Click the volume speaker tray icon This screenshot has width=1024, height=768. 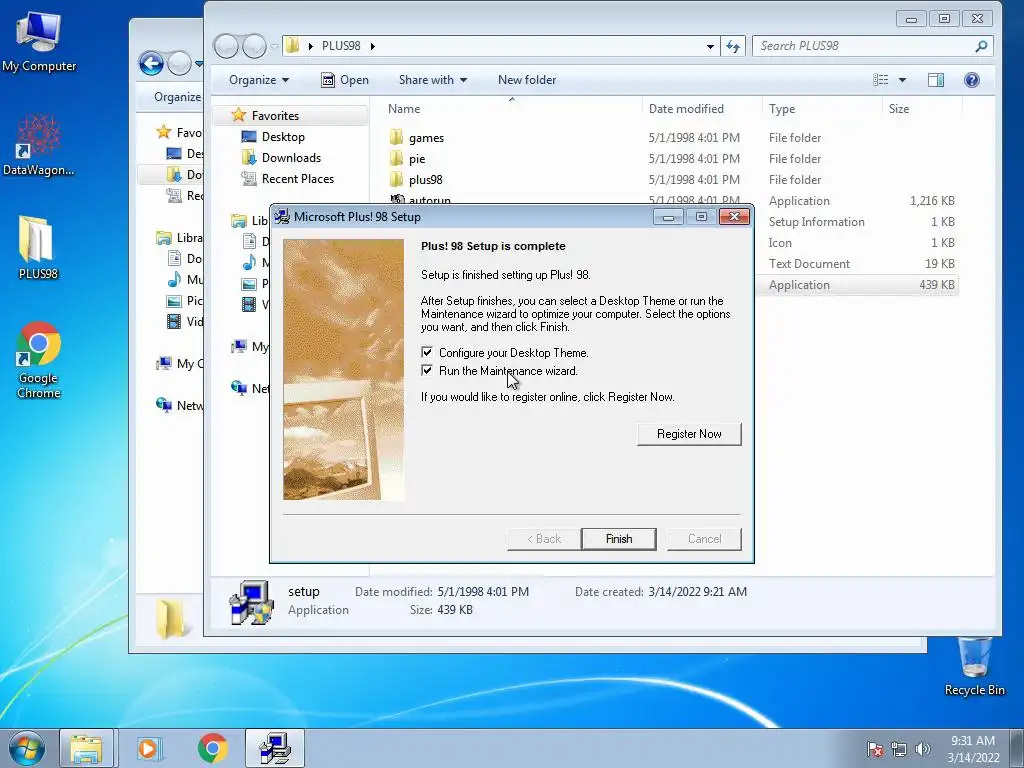(922, 749)
